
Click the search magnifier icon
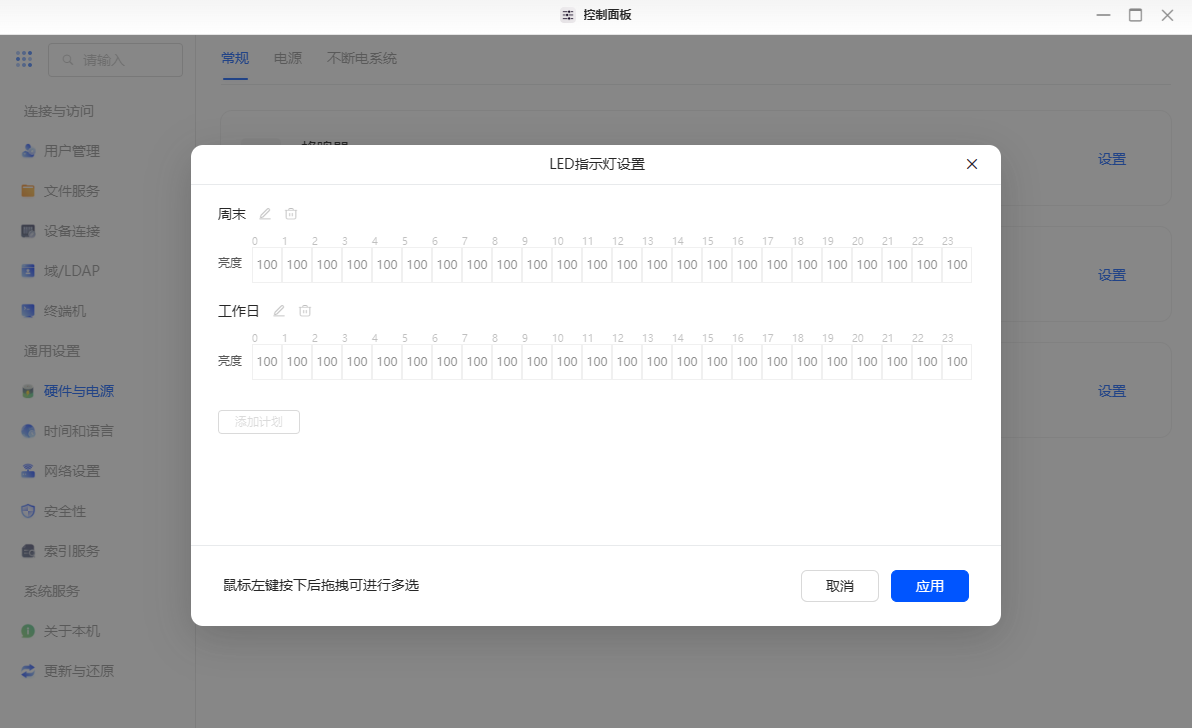coord(68,59)
